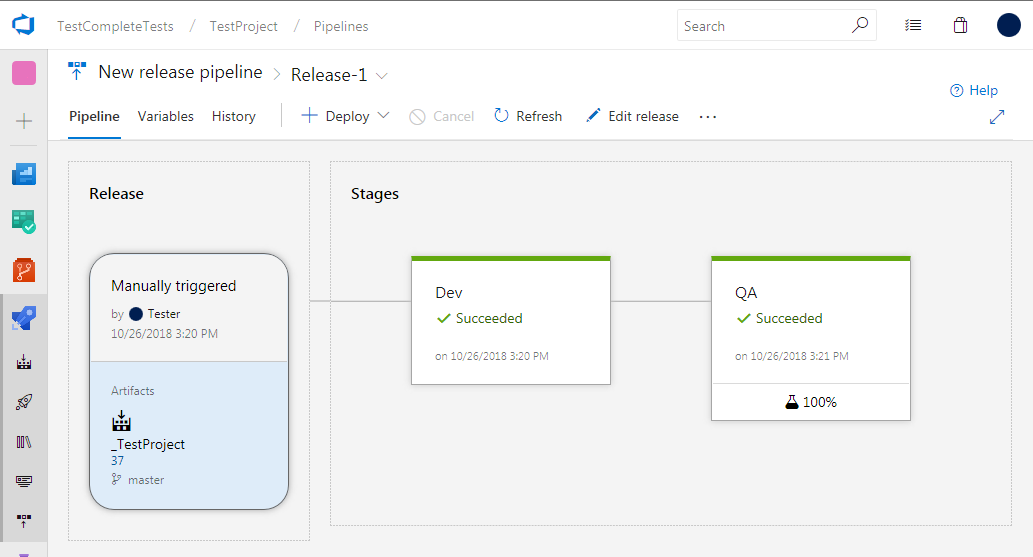Screen dimensions: 1033x557
Task: Toggle full screen view arrow icon
Action: (x=997, y=117)
